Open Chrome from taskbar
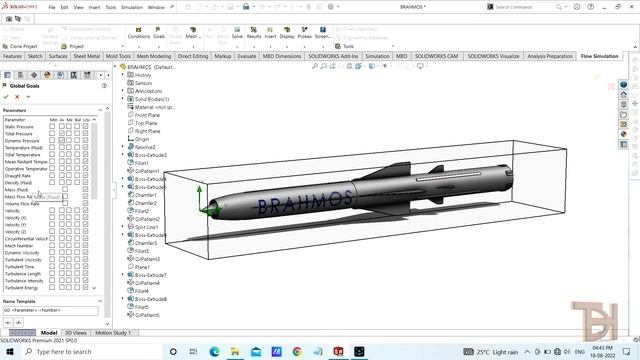Viewport: 640px width, 360px height. tap(297, 351)
